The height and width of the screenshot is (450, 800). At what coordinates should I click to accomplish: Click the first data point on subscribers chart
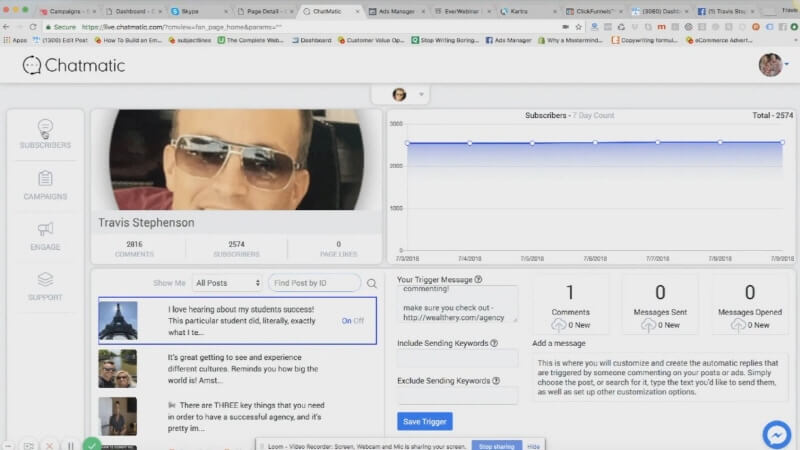407,143
